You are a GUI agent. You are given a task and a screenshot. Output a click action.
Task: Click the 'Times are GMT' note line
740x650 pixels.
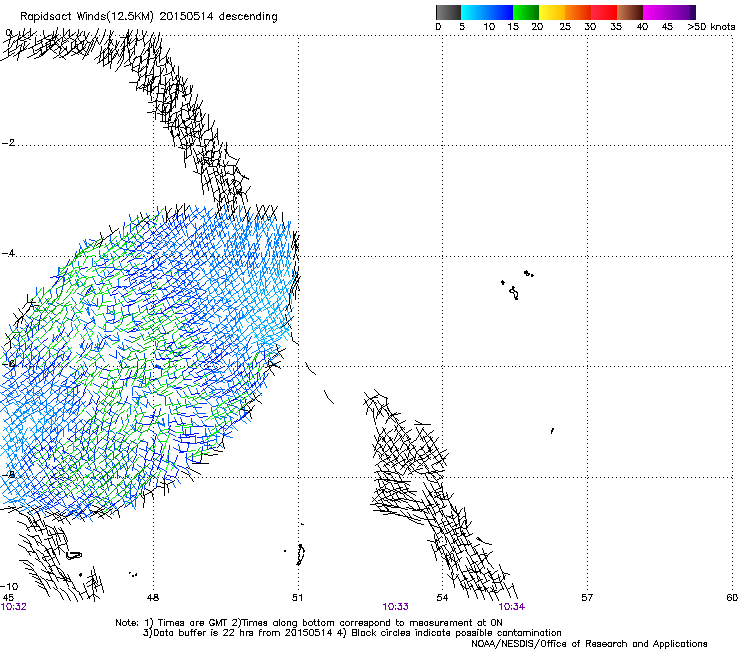pos(309,623)
